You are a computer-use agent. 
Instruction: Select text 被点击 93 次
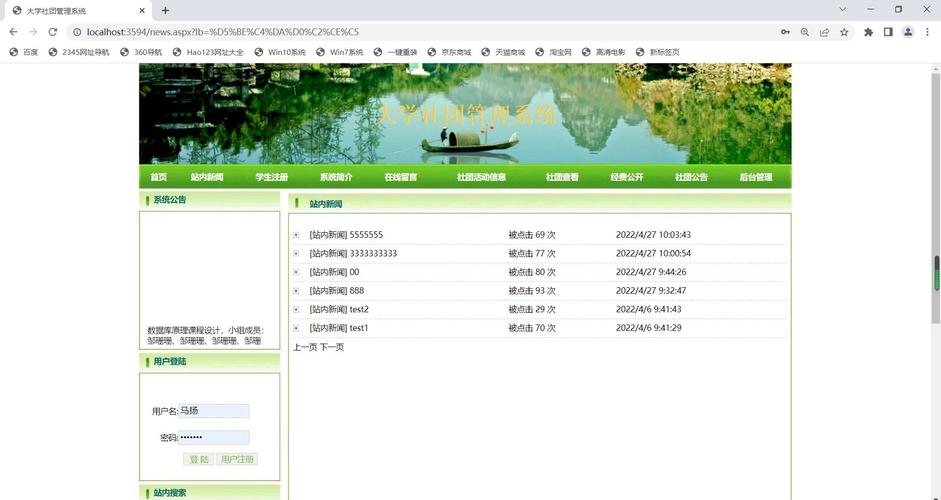(532, 291)
